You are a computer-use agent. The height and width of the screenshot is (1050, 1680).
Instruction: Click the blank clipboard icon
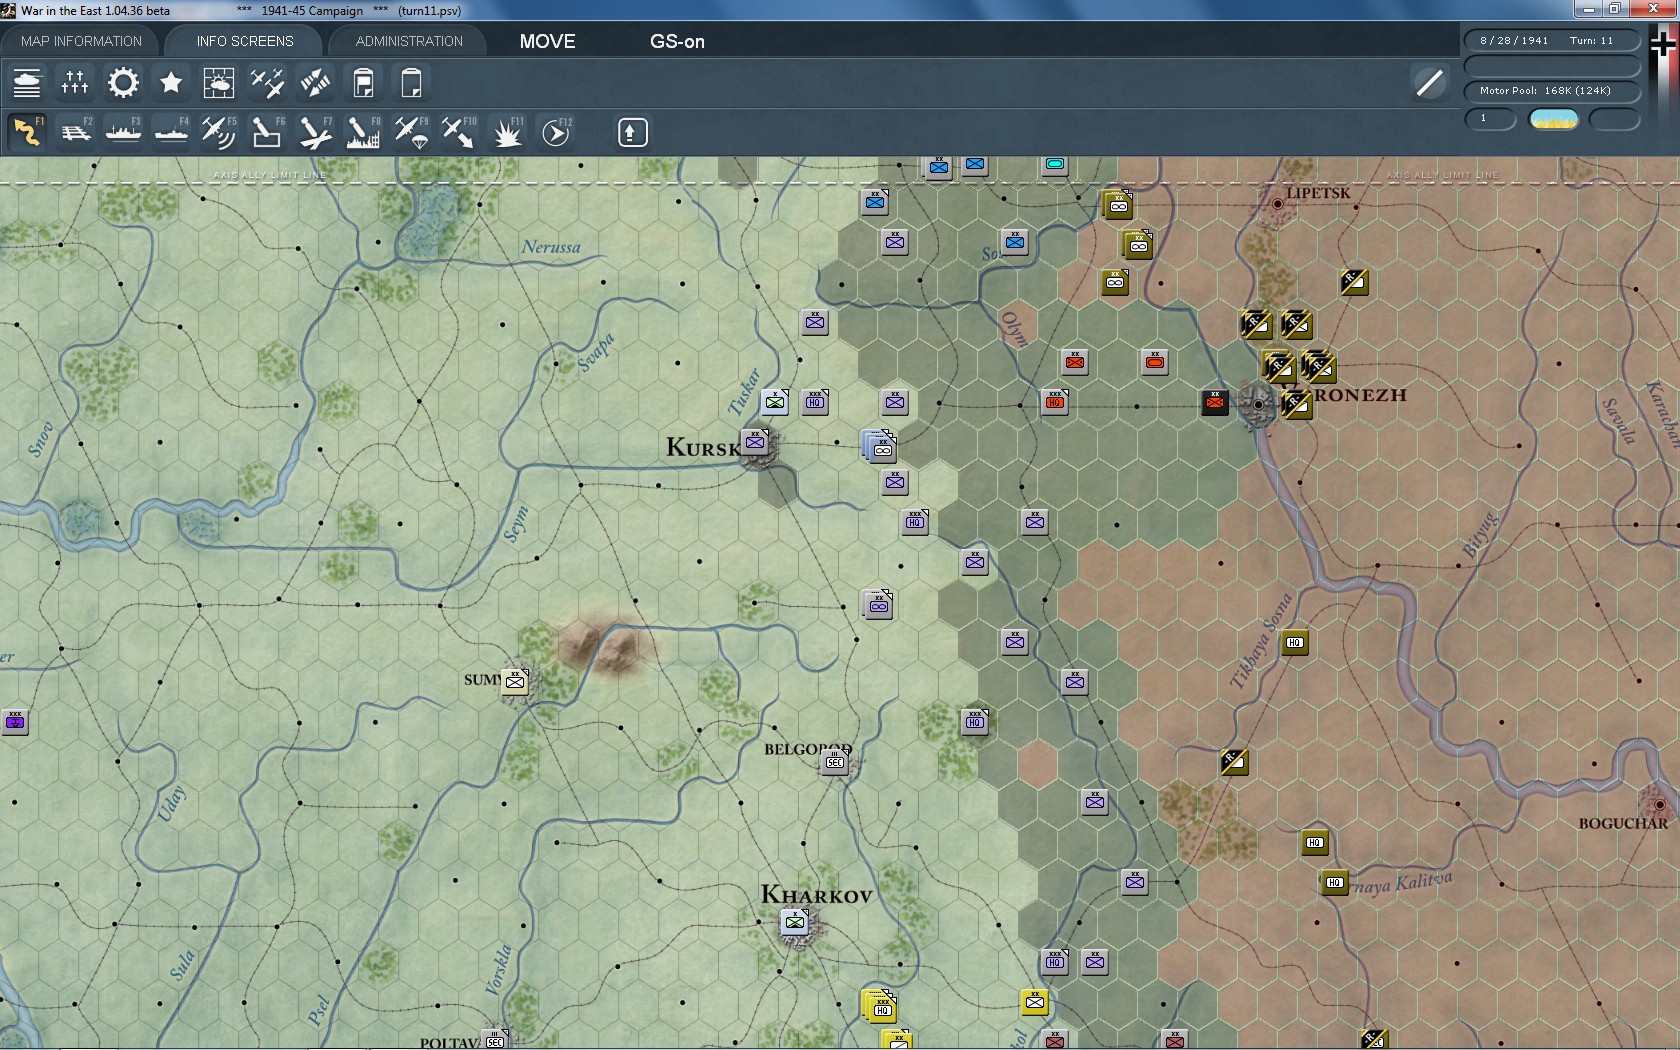click(411, 82)
